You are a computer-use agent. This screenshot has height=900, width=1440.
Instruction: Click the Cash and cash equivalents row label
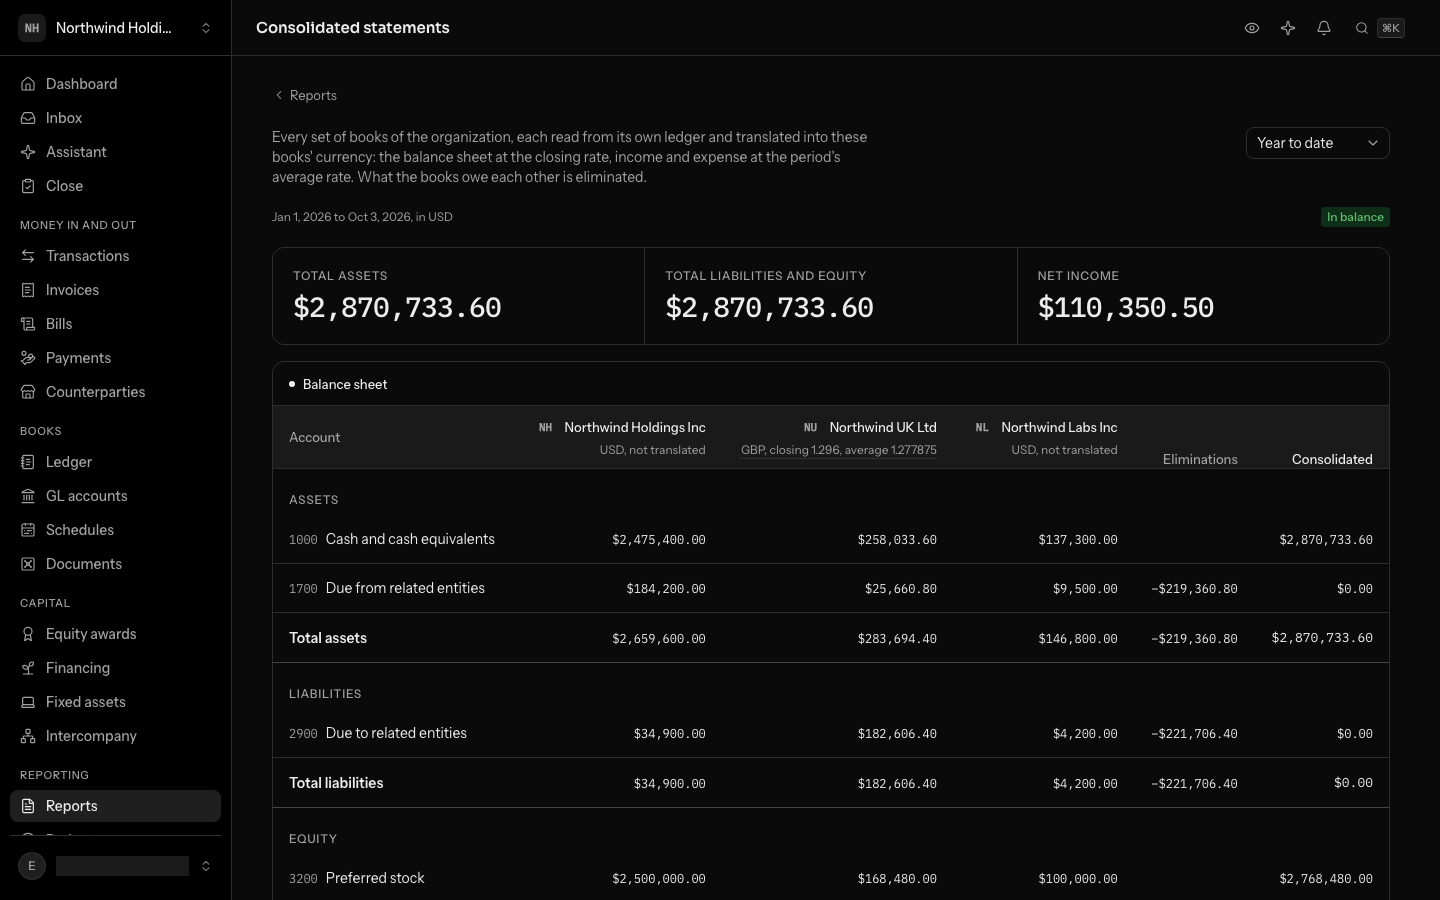pos(410,539)
